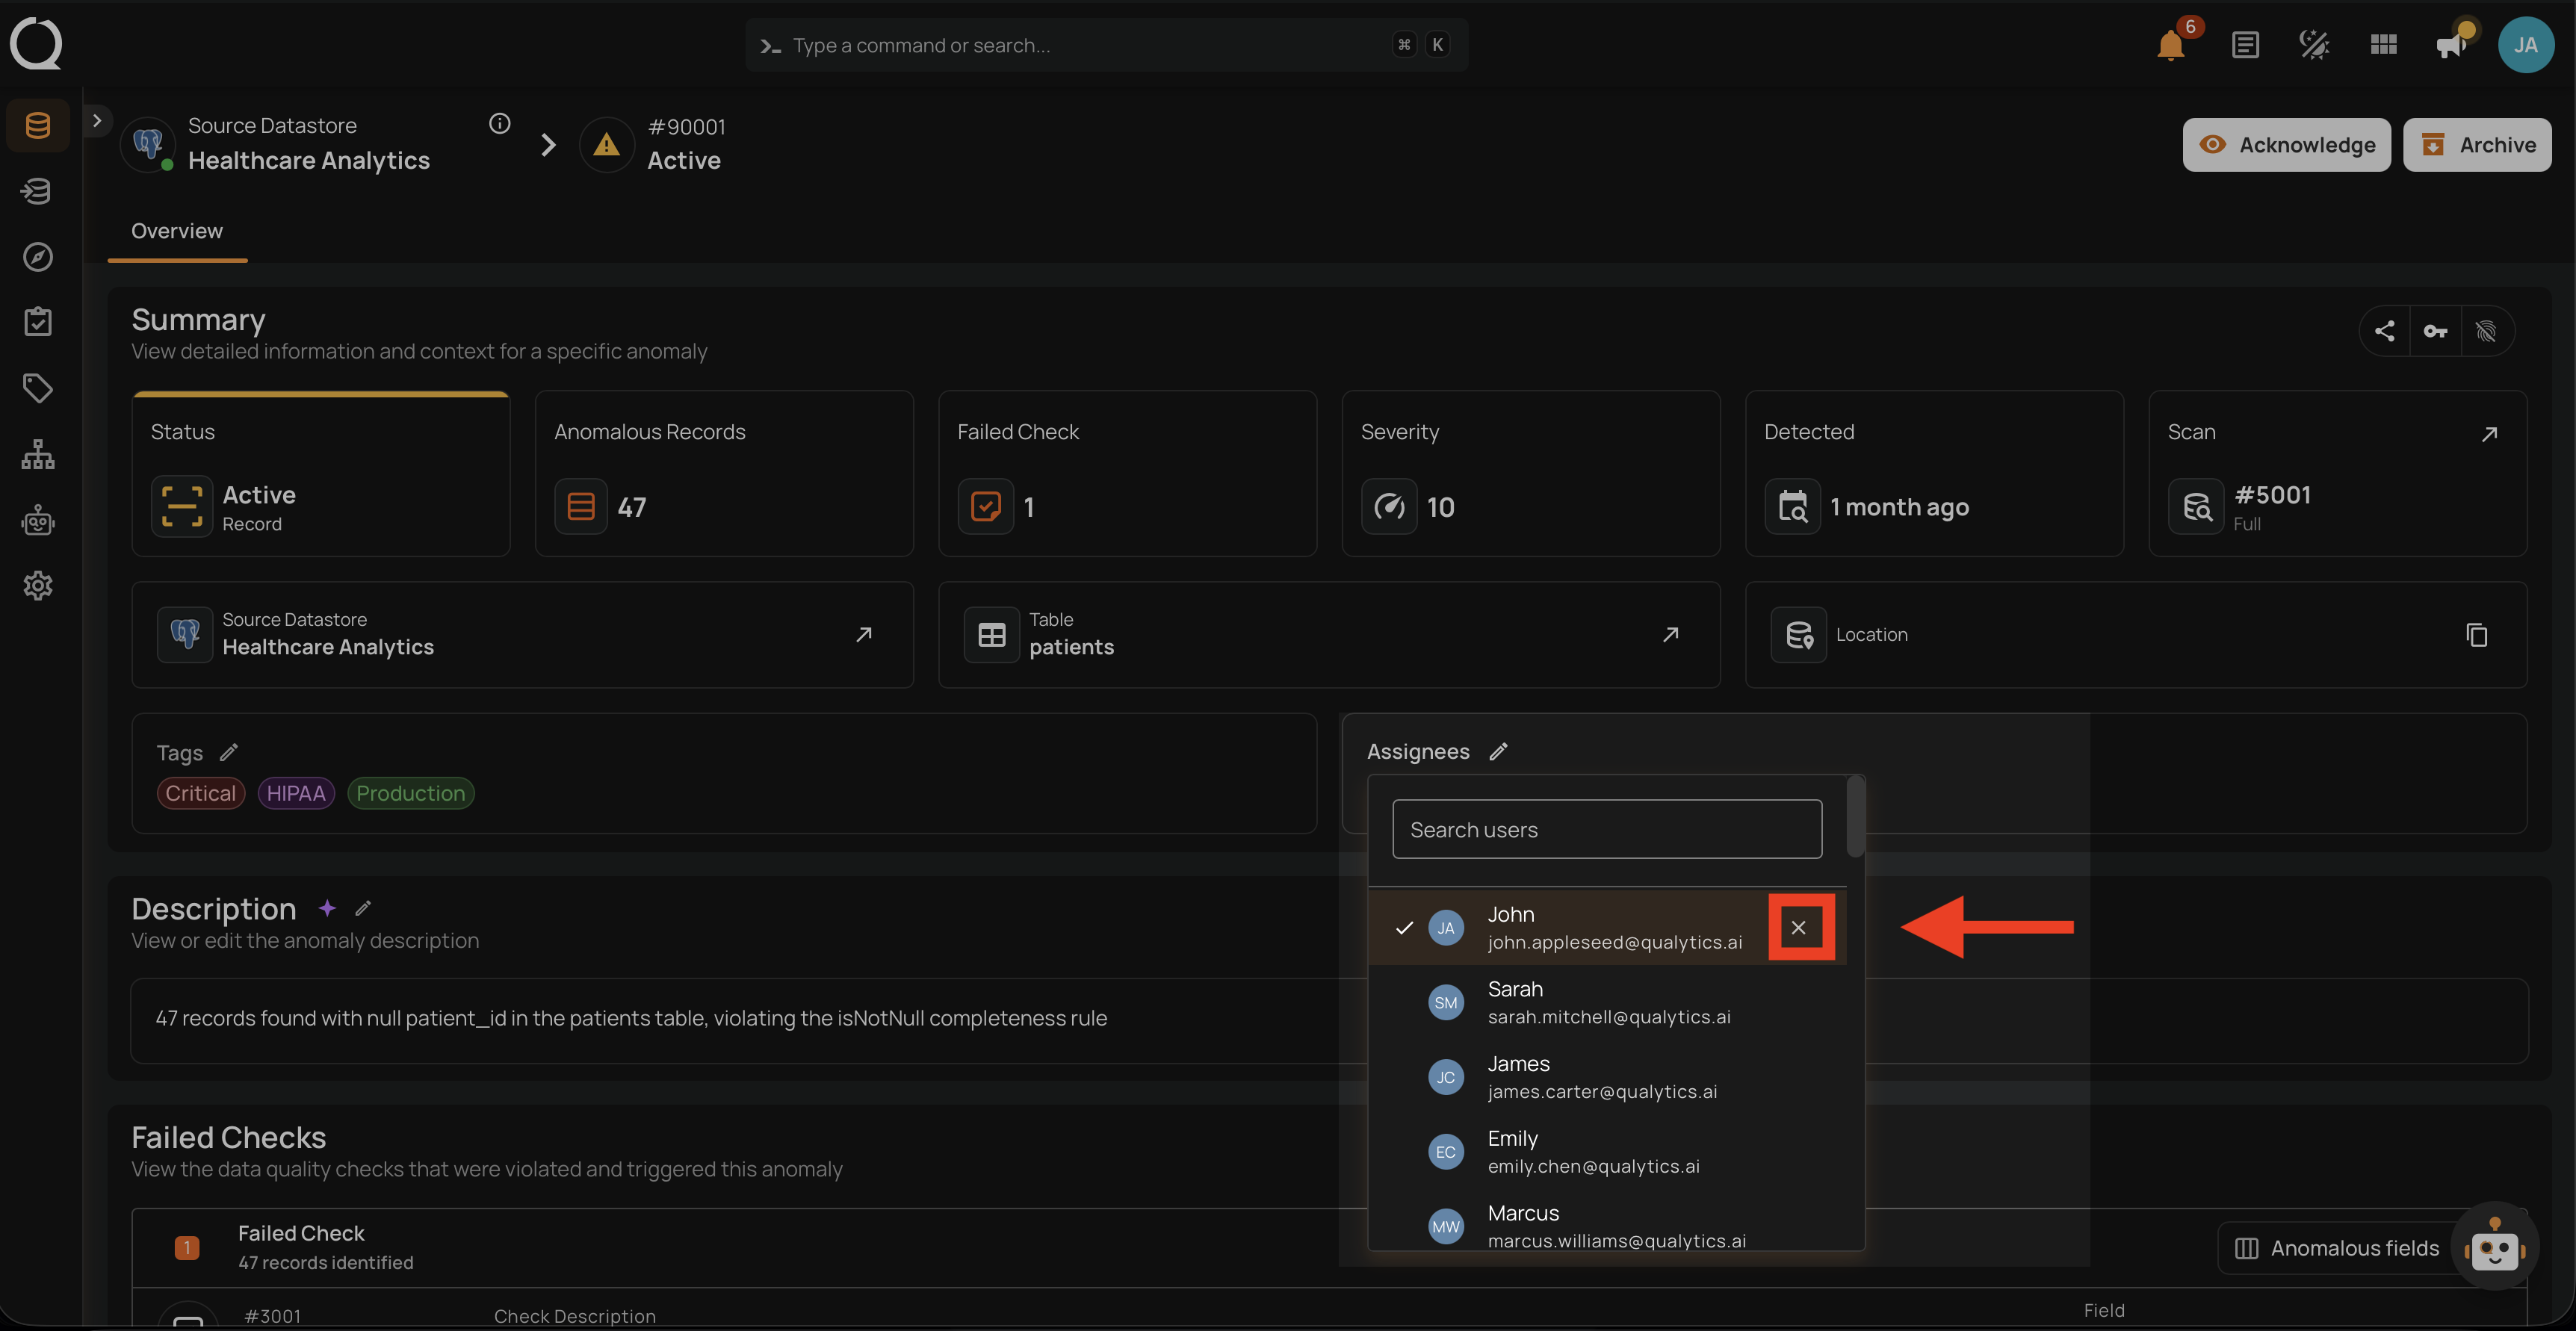The height and width of the screenshot is (1331, 2576).
Task: Focus the command search bar
Action: [x=1106, y=45]
